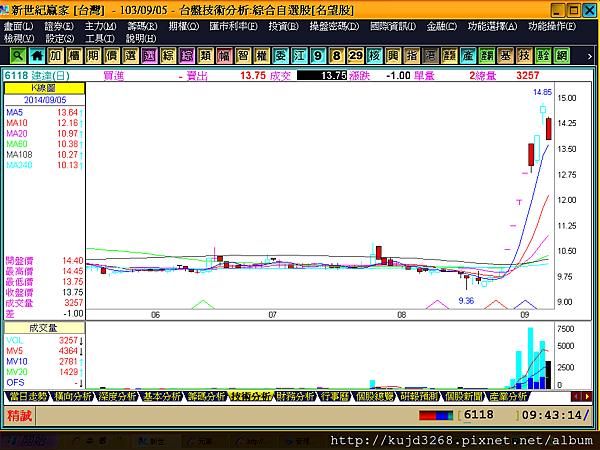Image resolution: width=600 pixels, height=450 pixels.
Task: Click the 指 toolbar icon
Action: coord(412,56)
